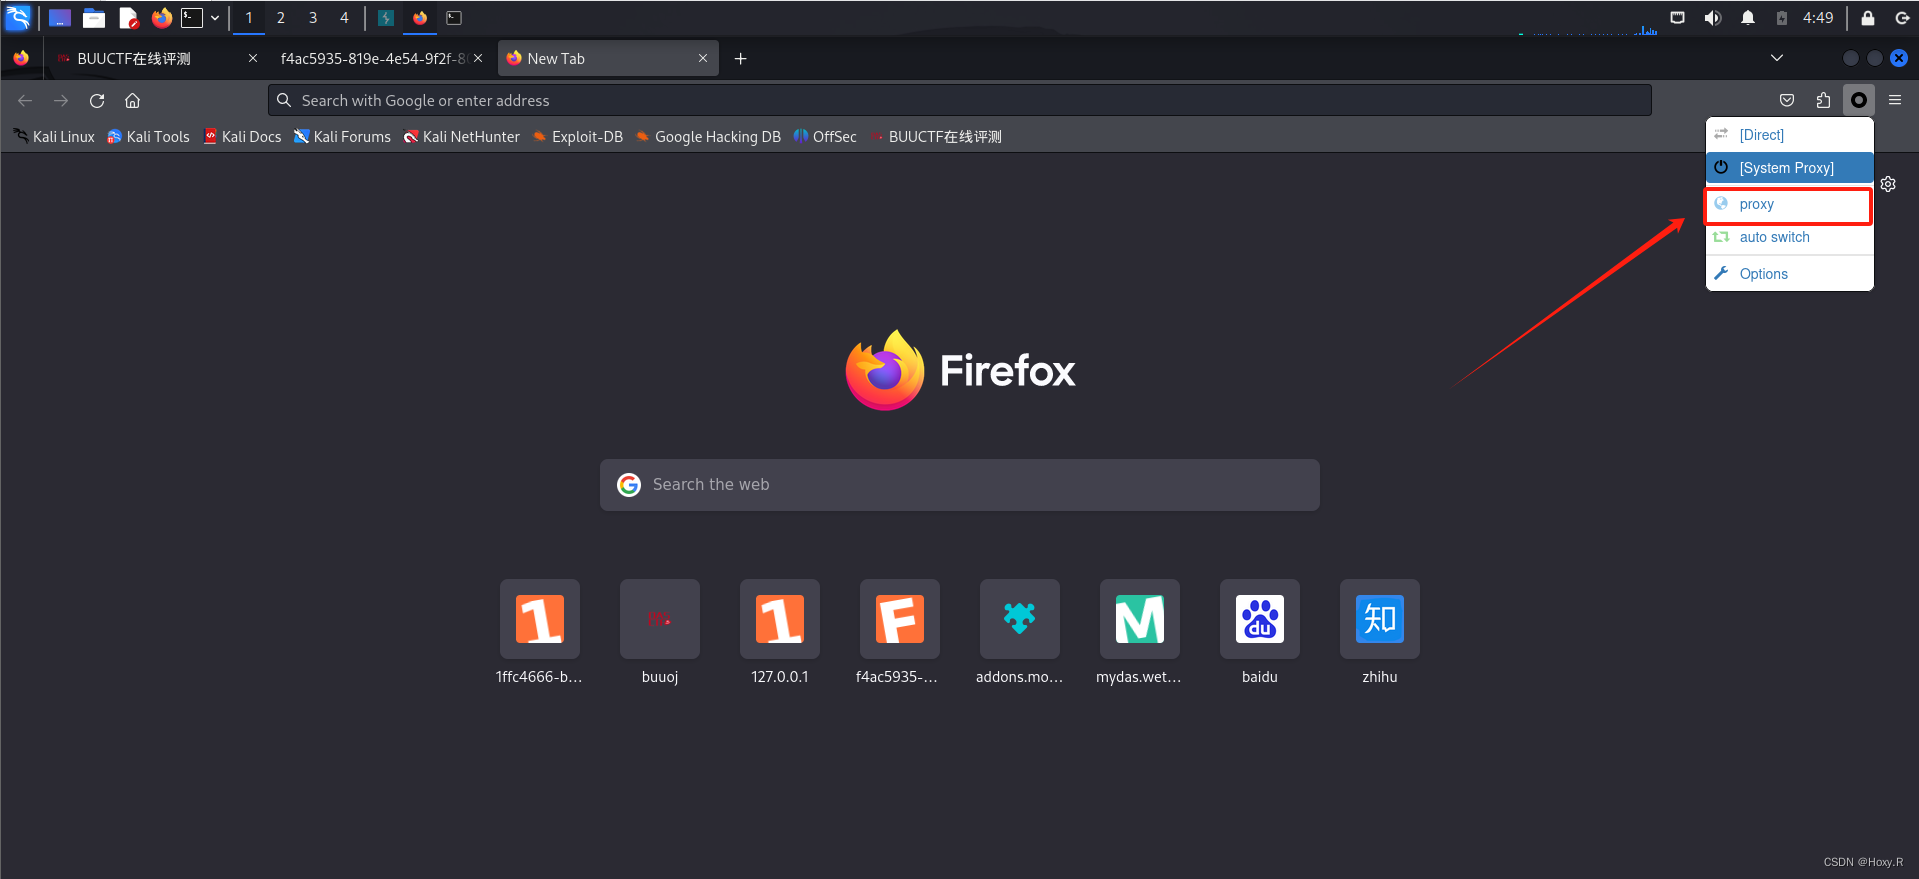Focus the Firefox window in panel taskbar

[x=420, y=18]
